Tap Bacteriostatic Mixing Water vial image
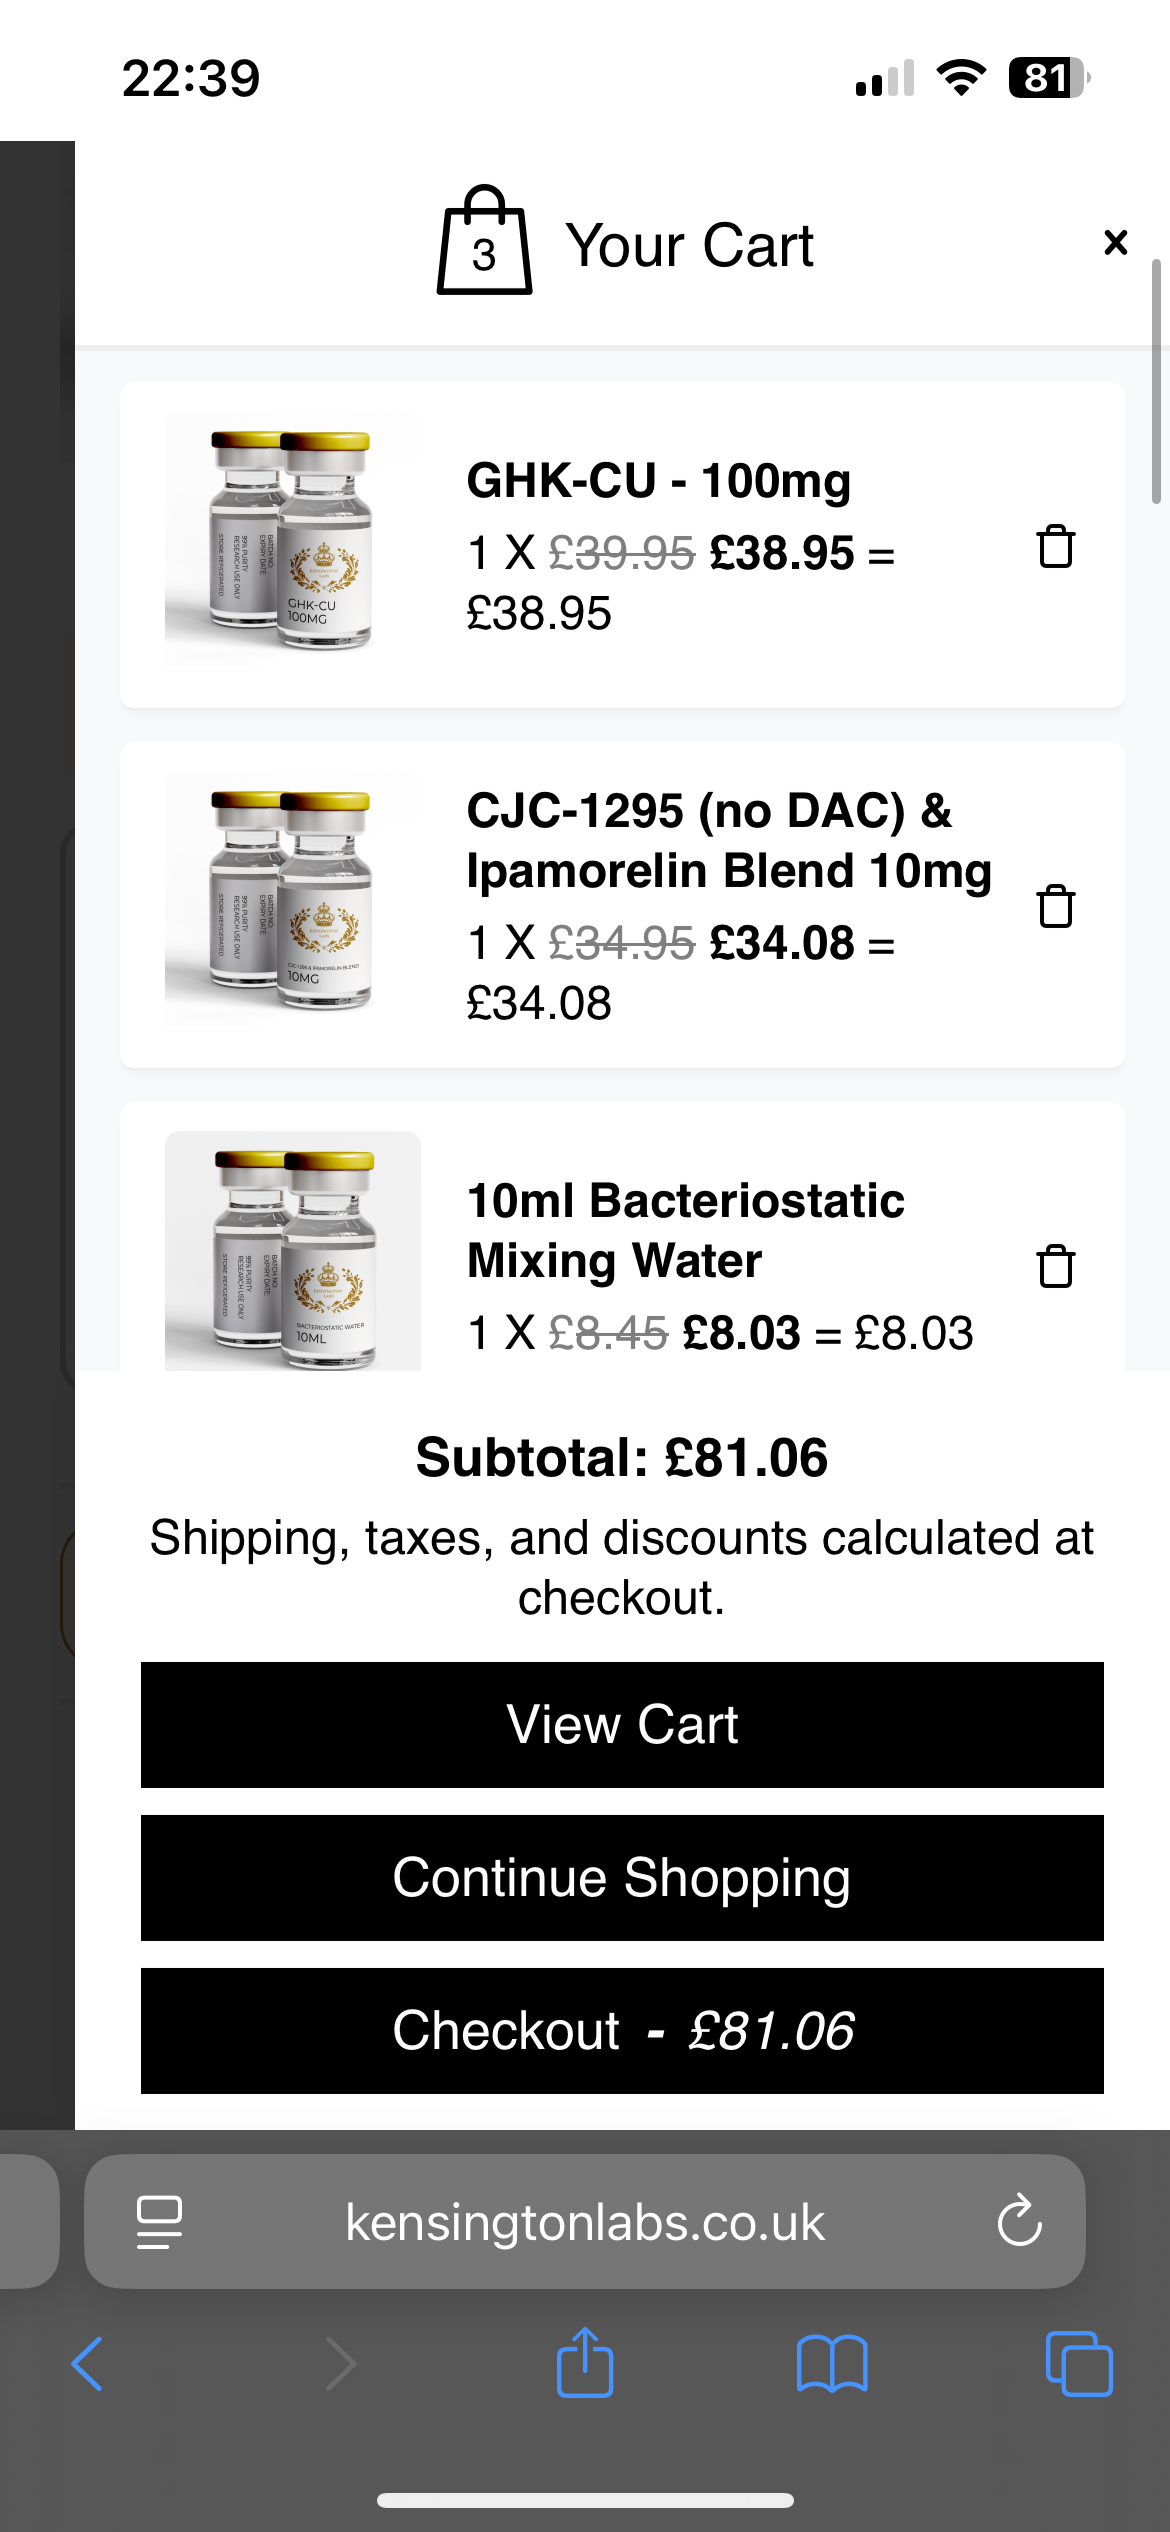 (x=292, y=1252)
